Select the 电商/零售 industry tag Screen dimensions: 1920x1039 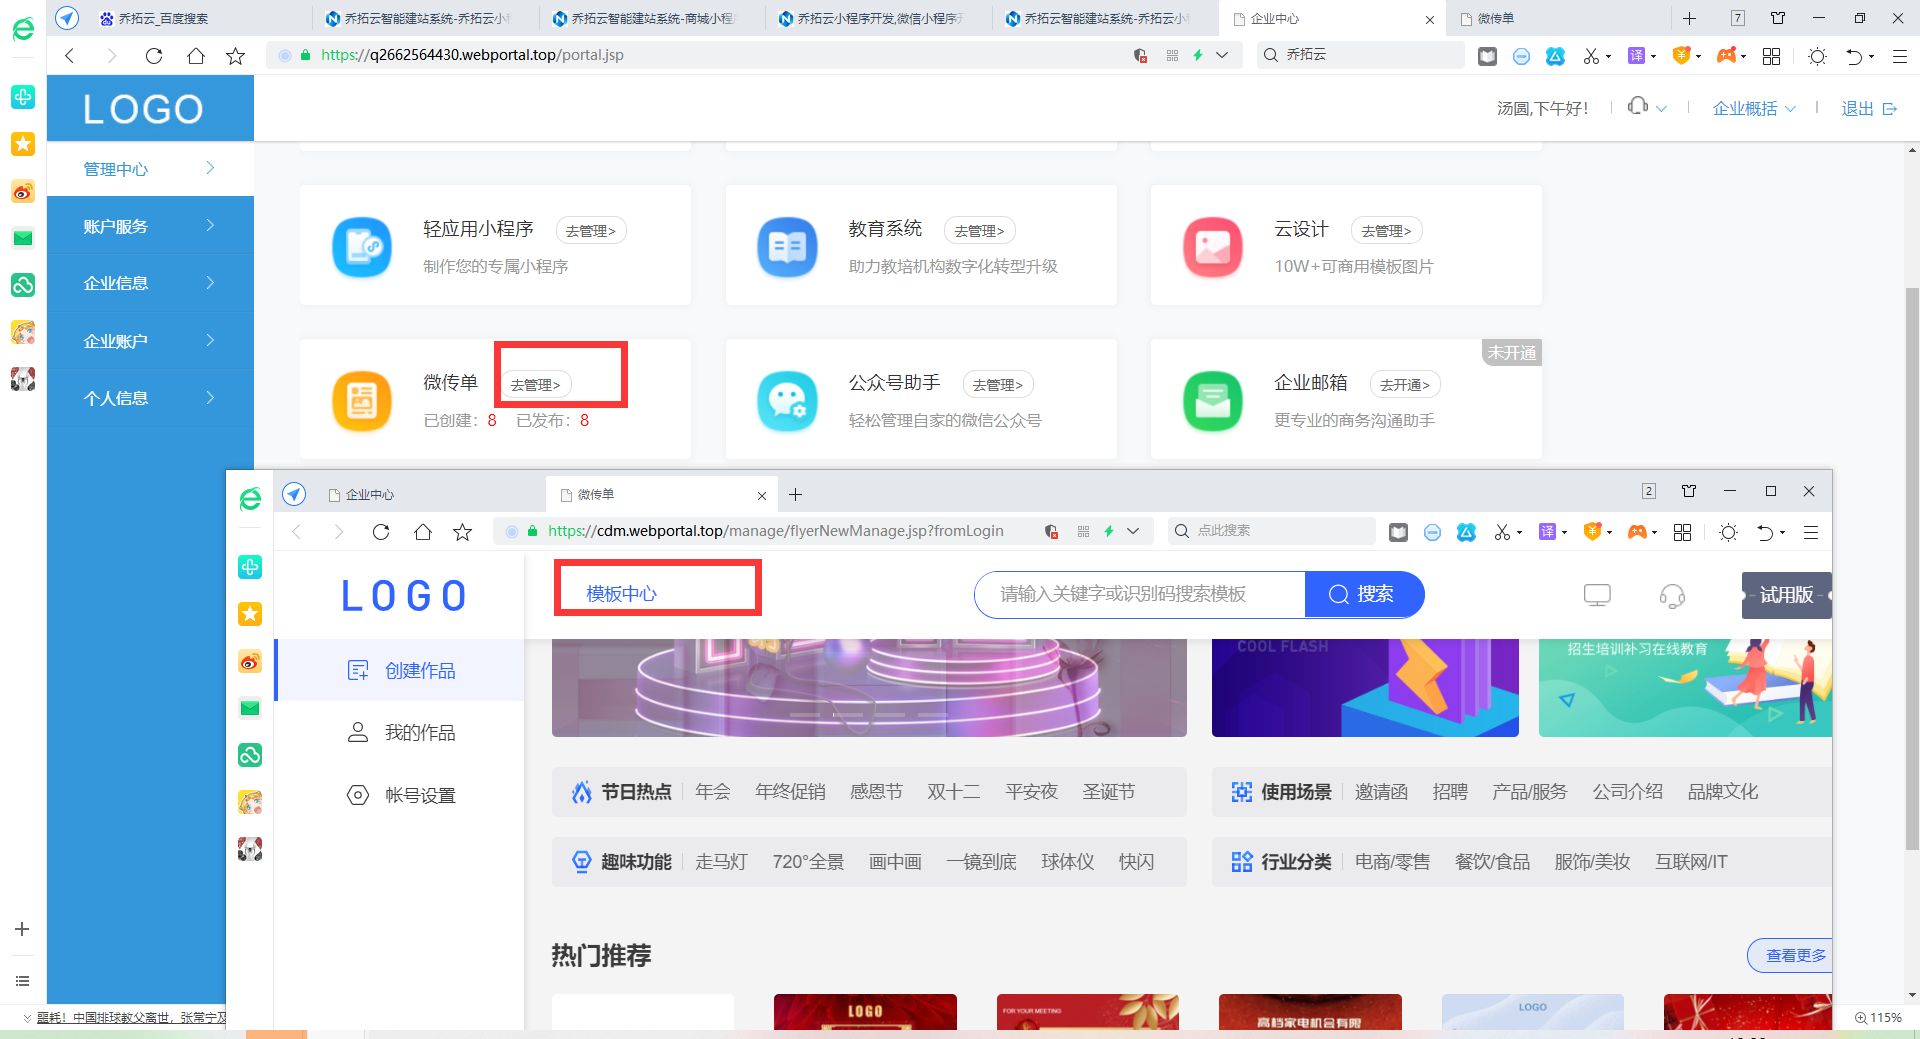1392,862
